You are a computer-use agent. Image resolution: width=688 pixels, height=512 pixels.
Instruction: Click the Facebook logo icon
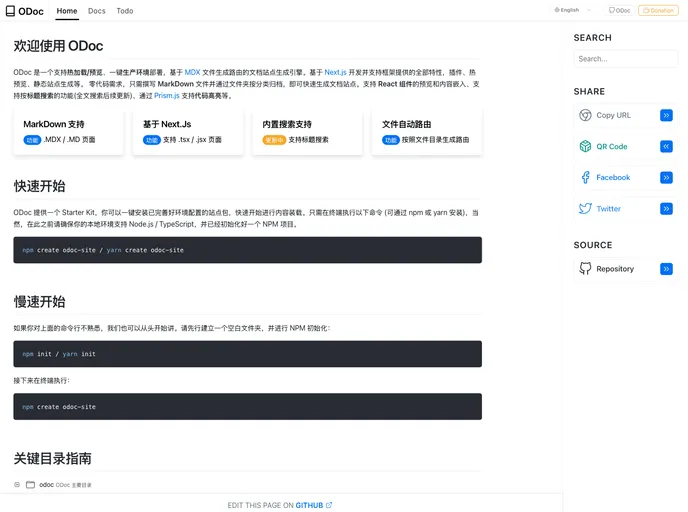pos(585,177)
